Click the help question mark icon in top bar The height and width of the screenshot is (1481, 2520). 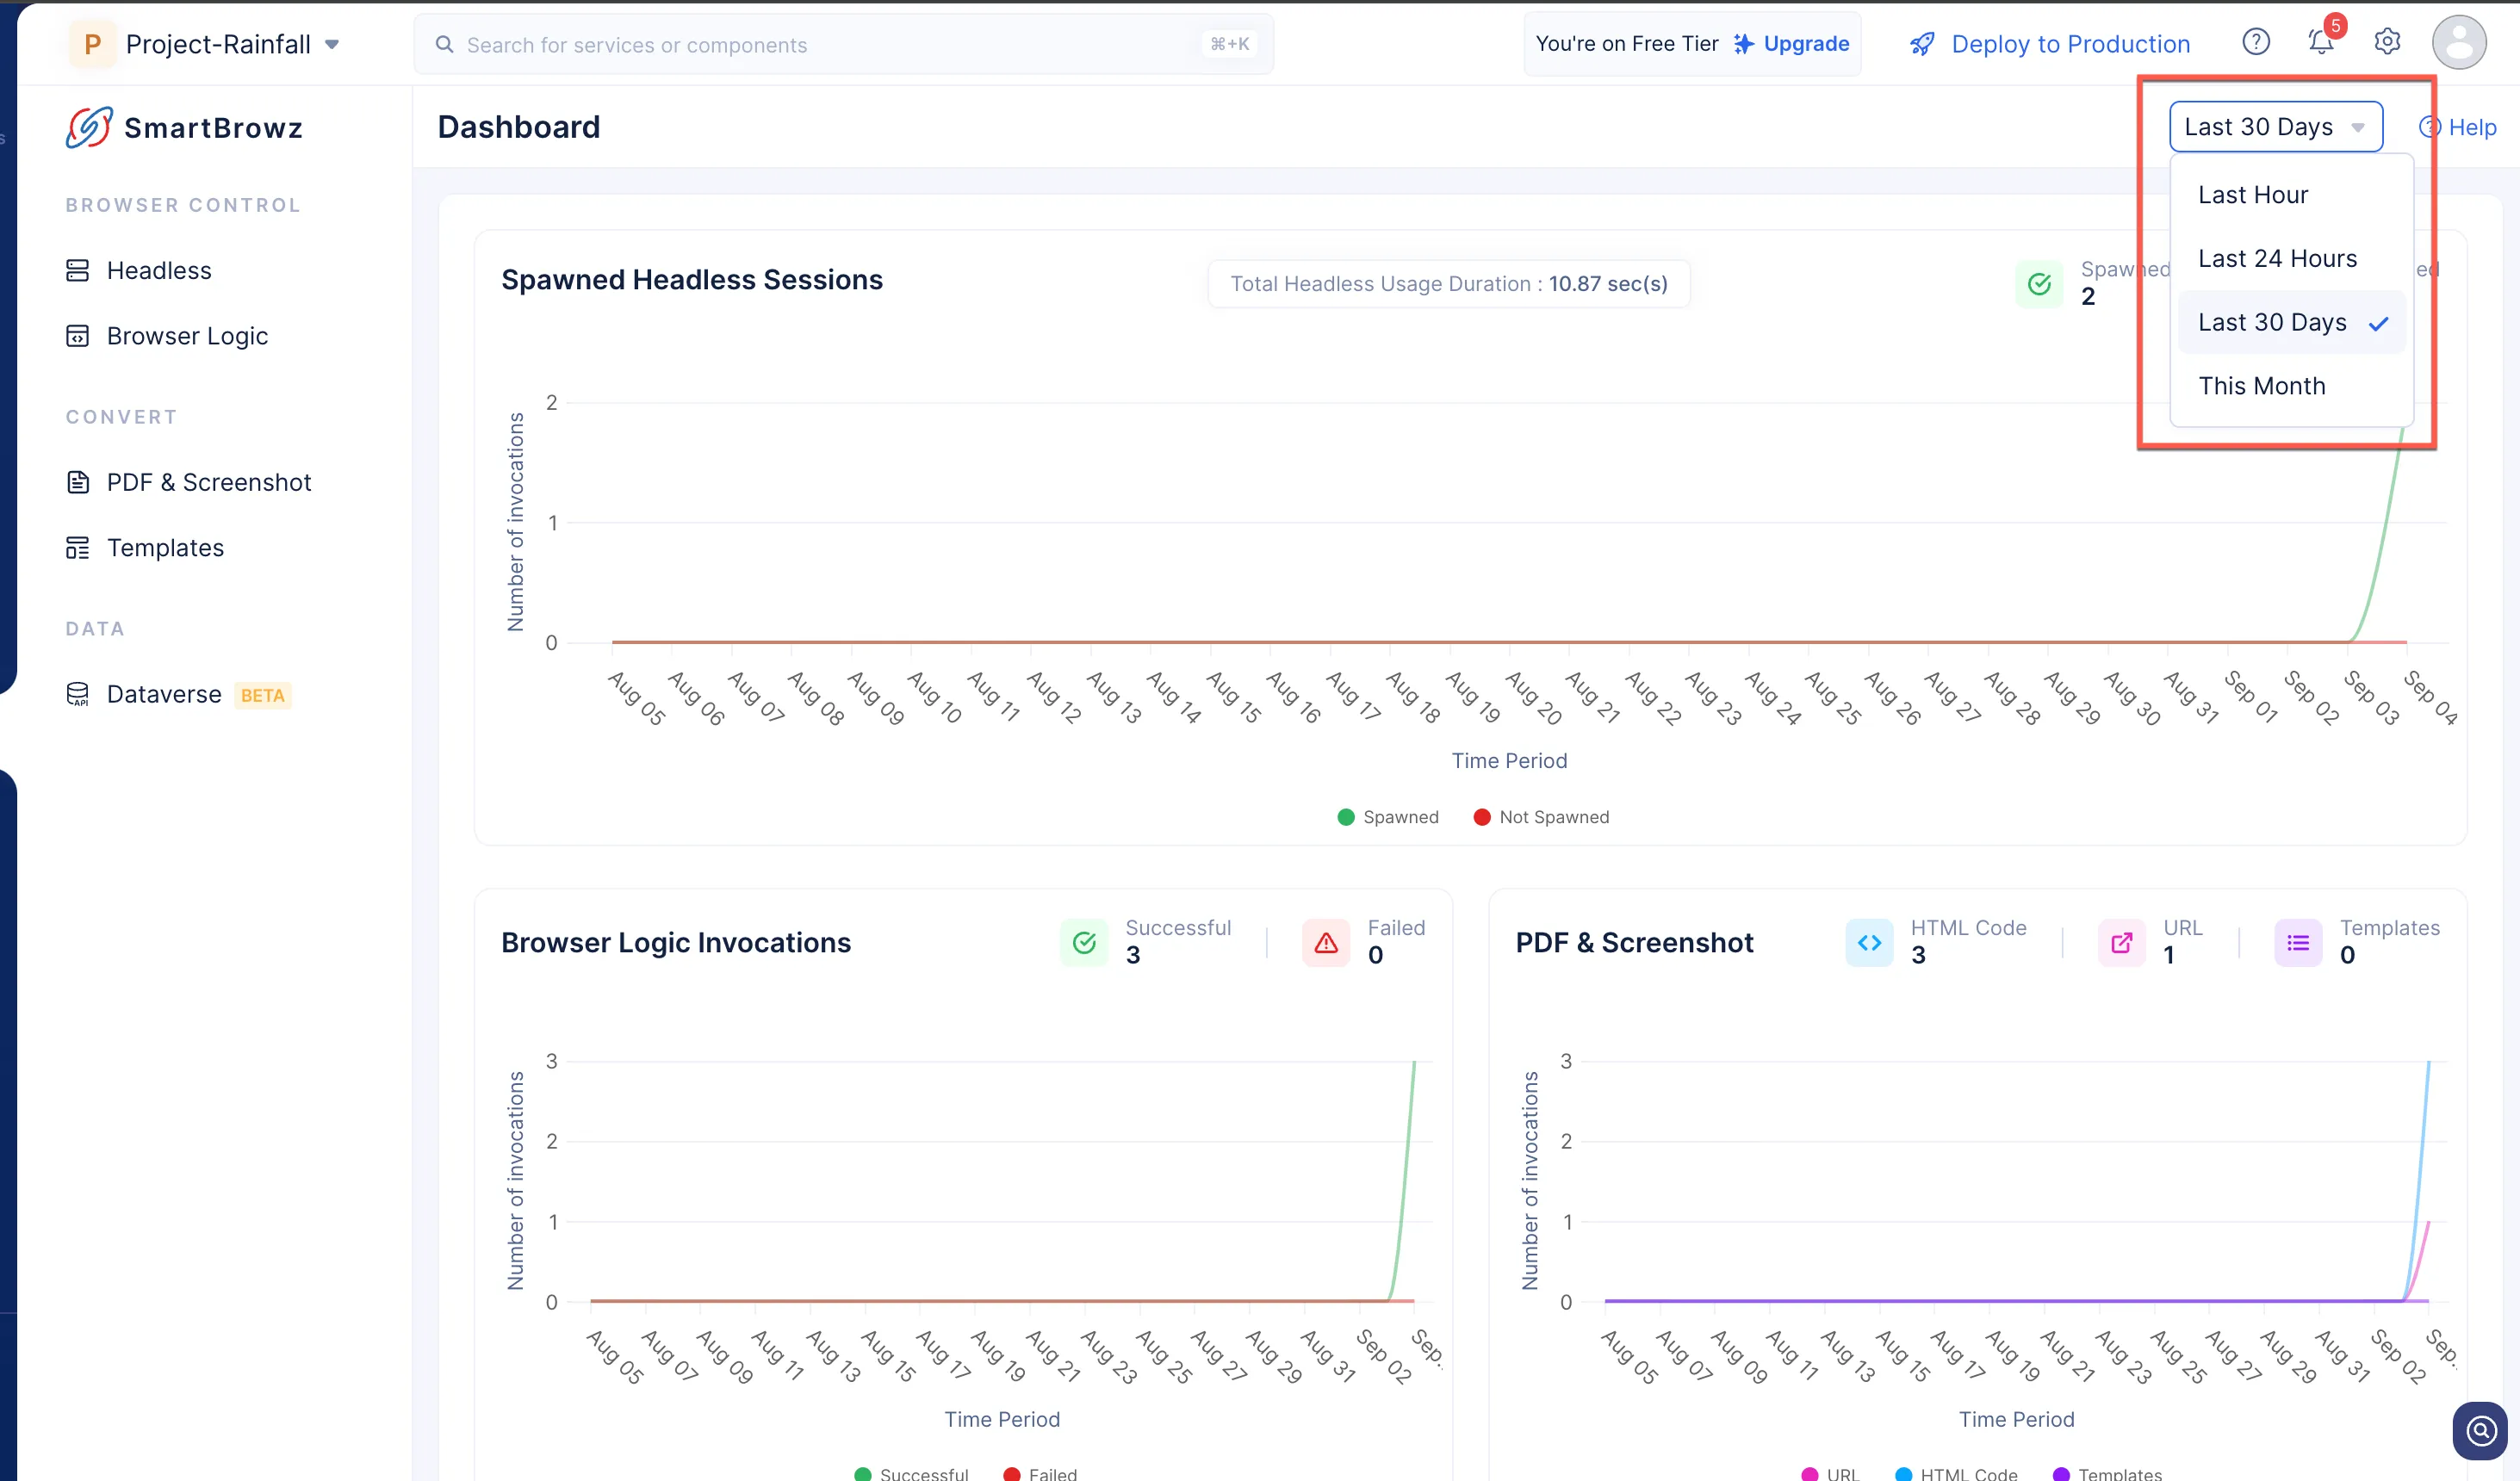2255,42
